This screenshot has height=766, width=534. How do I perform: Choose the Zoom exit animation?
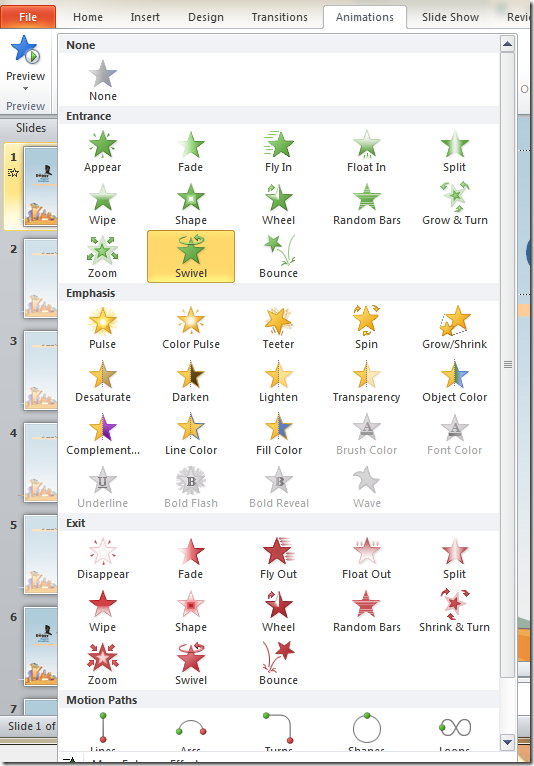(x=103, y=664)
